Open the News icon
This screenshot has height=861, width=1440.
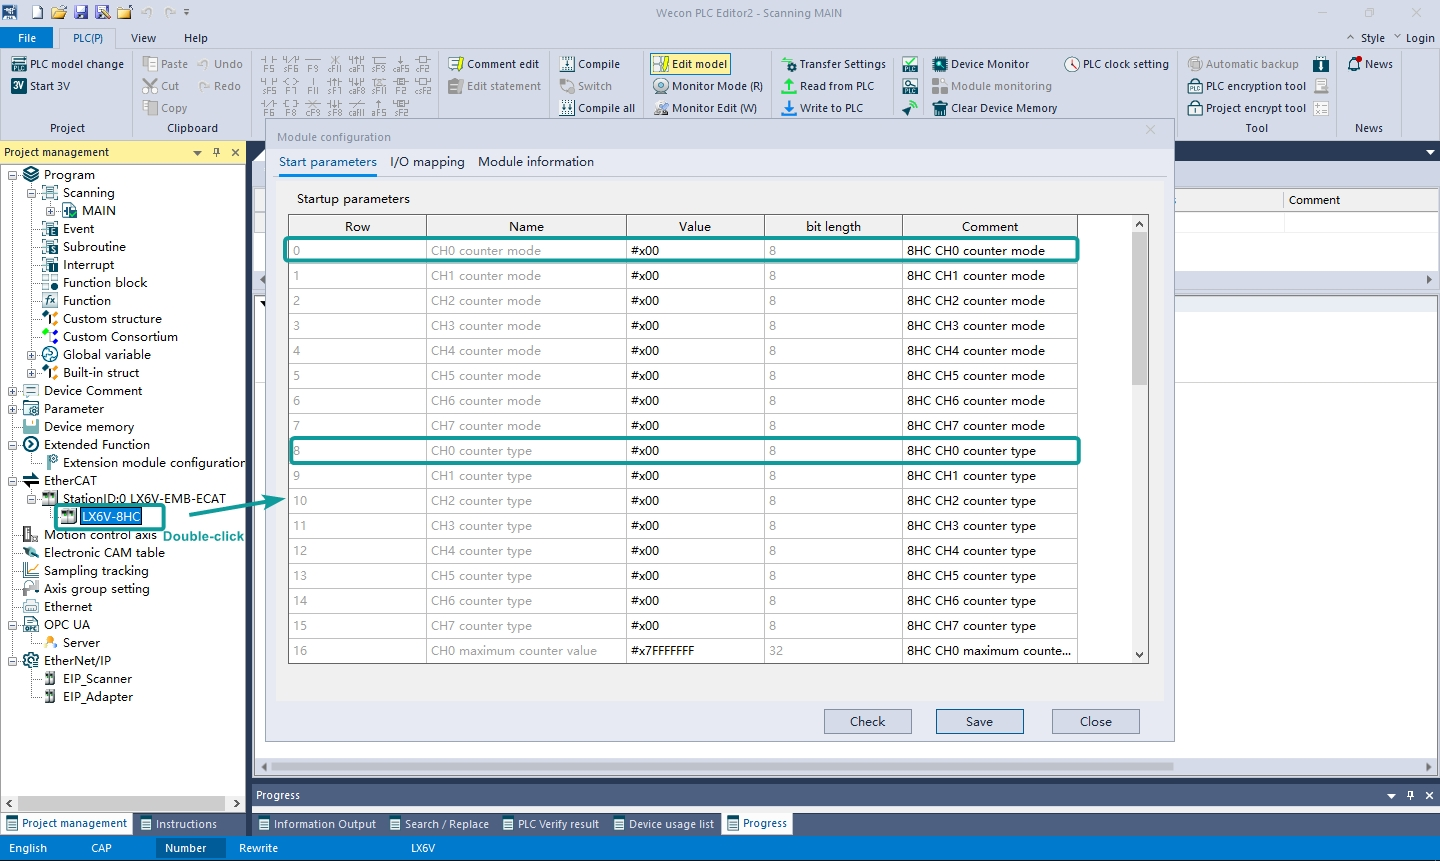pyautogui.click(x=1355, y=64)
